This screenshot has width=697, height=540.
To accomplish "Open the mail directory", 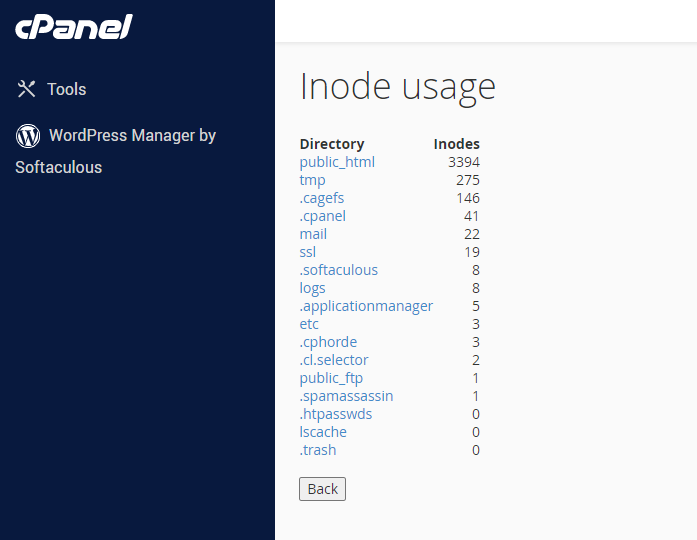I will 313,234.
